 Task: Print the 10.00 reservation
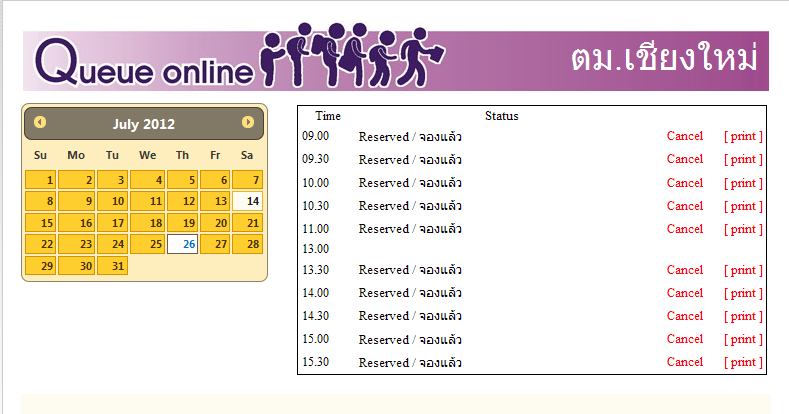click(743, 183)
